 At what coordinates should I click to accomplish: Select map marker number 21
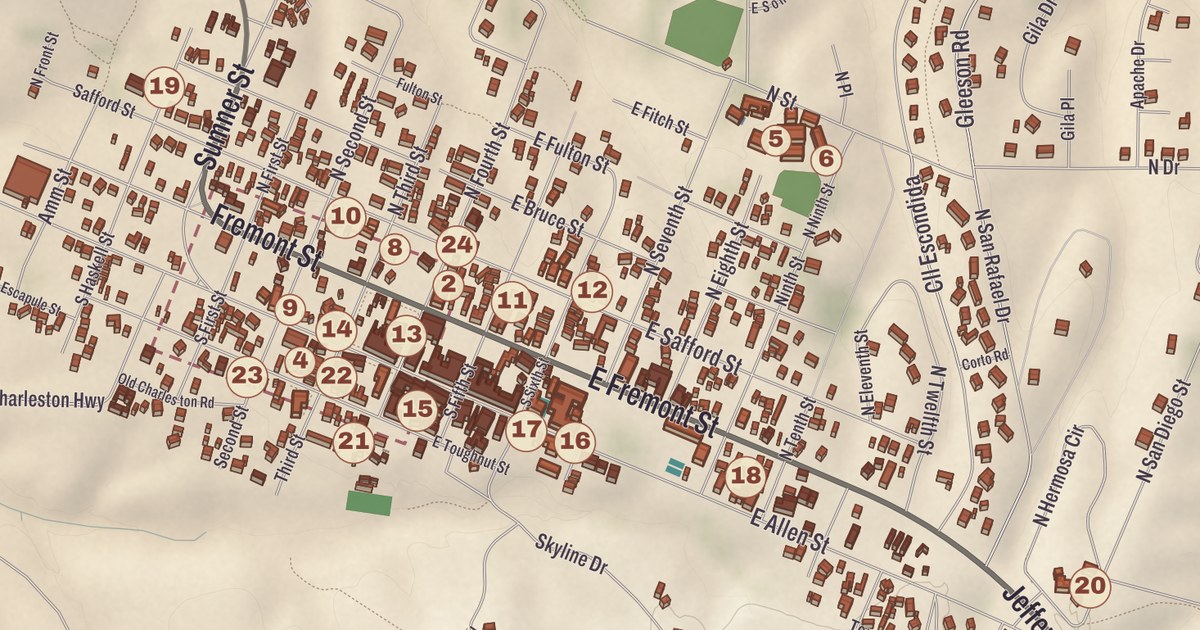pos(352,440)
